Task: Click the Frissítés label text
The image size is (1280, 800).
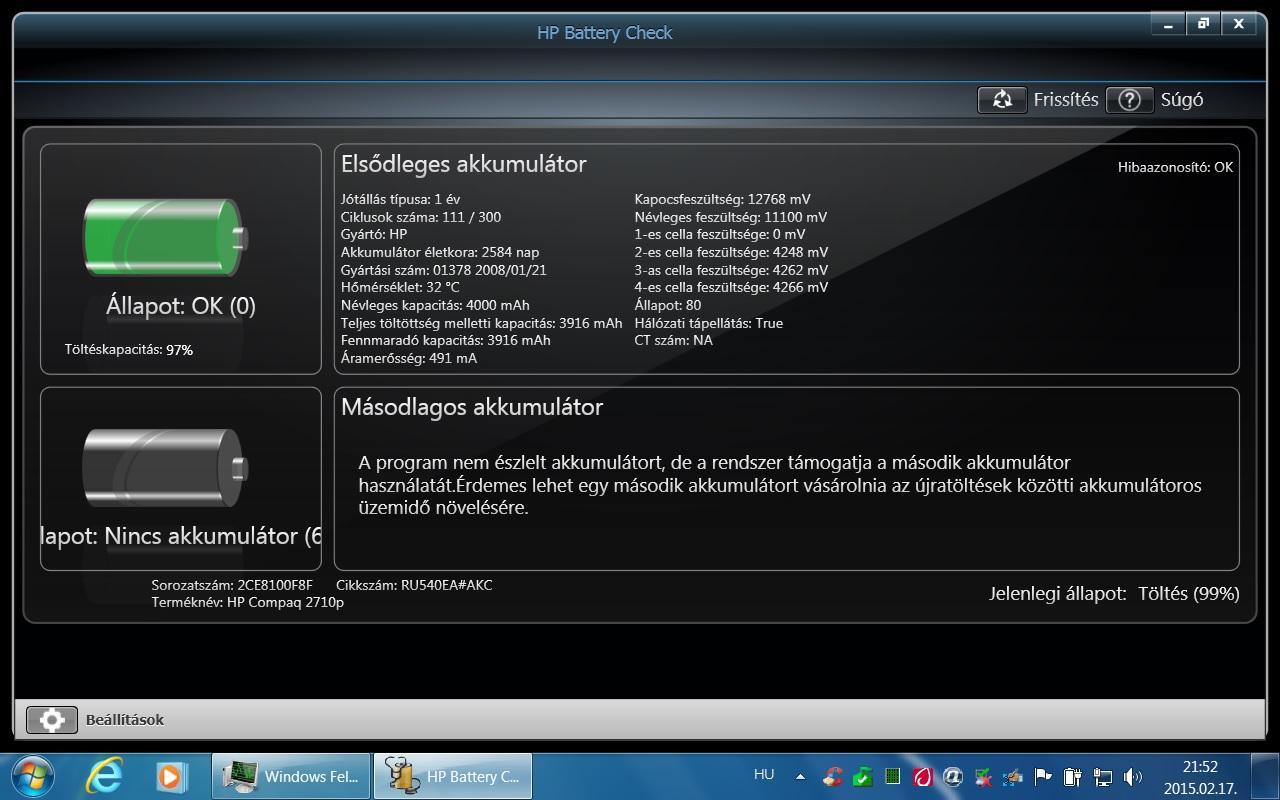Action: click(x=1066, y=100)
